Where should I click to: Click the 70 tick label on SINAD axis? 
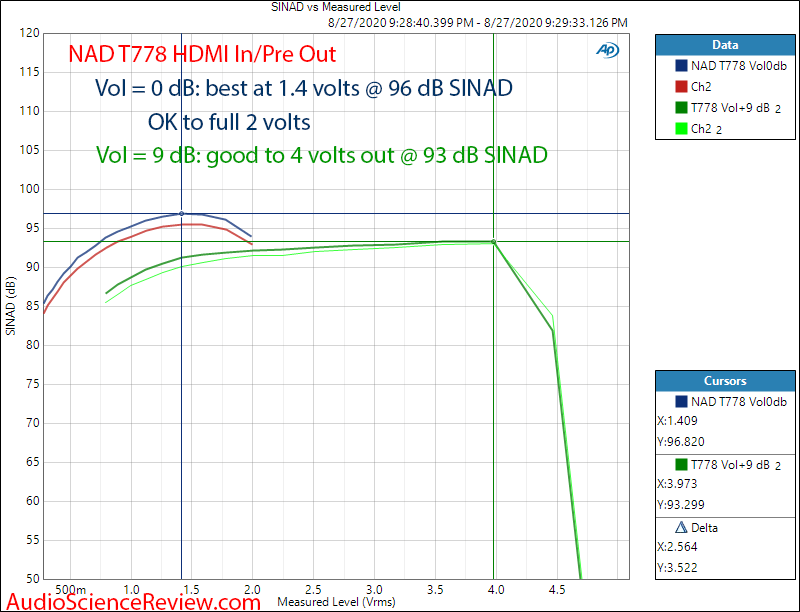click(x=33, y=423)
